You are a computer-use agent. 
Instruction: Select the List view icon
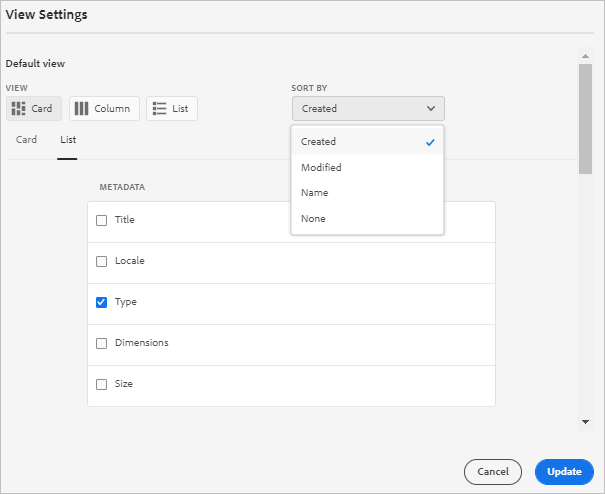(x=160, y=108)
